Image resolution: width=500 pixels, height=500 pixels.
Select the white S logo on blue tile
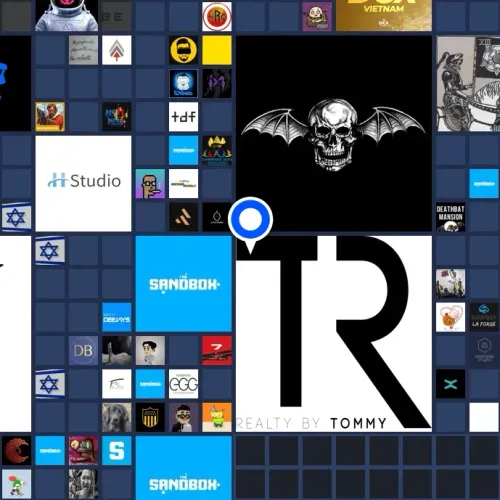tap(117, 451)
